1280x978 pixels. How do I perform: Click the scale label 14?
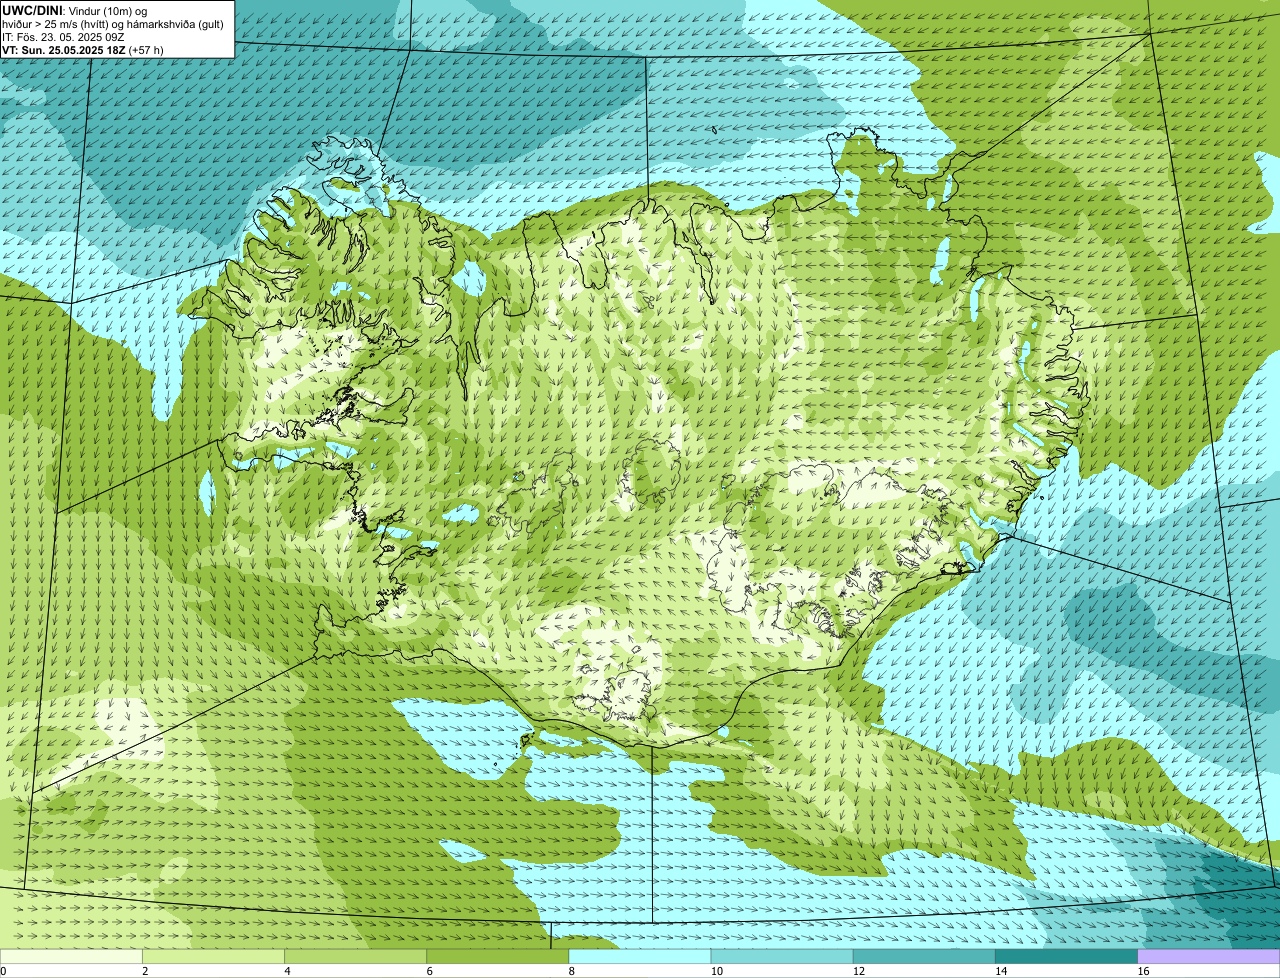point(1000,971)
